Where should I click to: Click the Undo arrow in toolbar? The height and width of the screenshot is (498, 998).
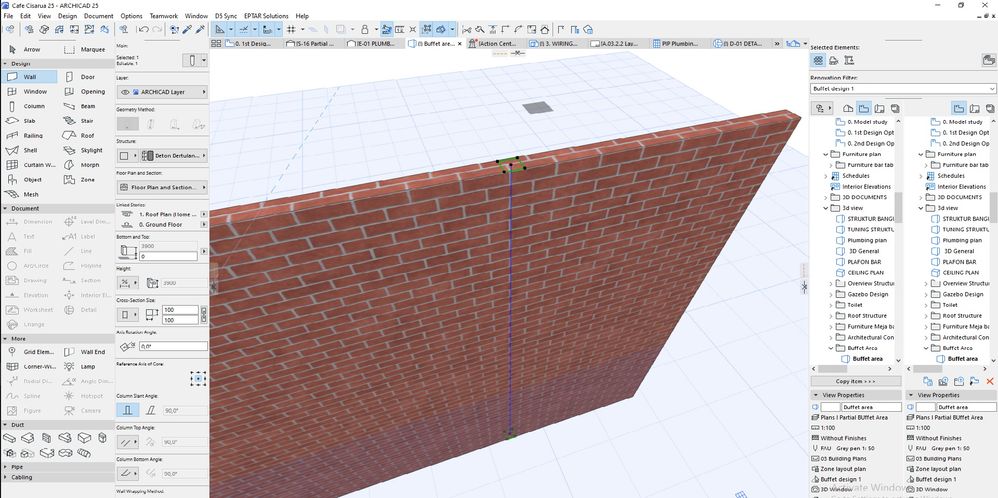pyautogui.click(x=144, y=29)
